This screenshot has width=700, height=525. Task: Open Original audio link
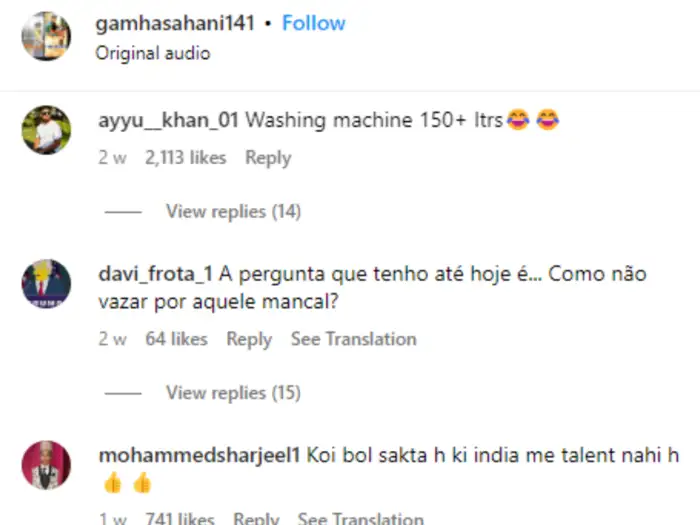[x=153, y=53]
